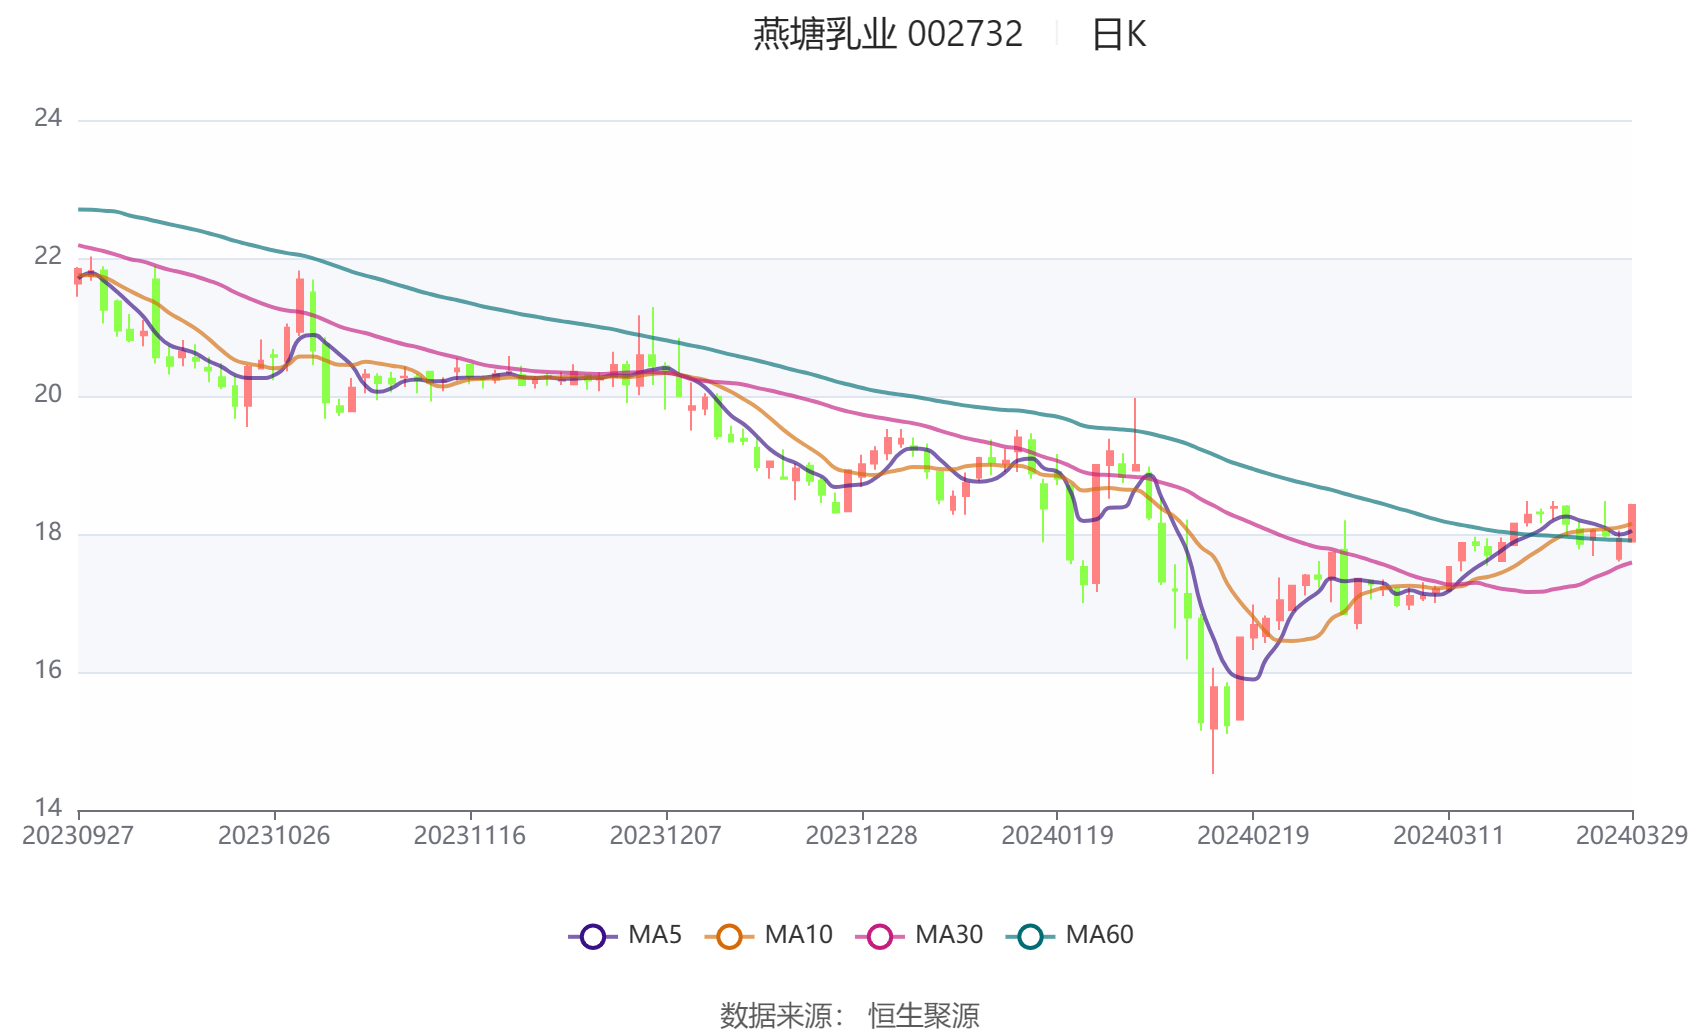Hide the MA10 line using its text label

798,935
